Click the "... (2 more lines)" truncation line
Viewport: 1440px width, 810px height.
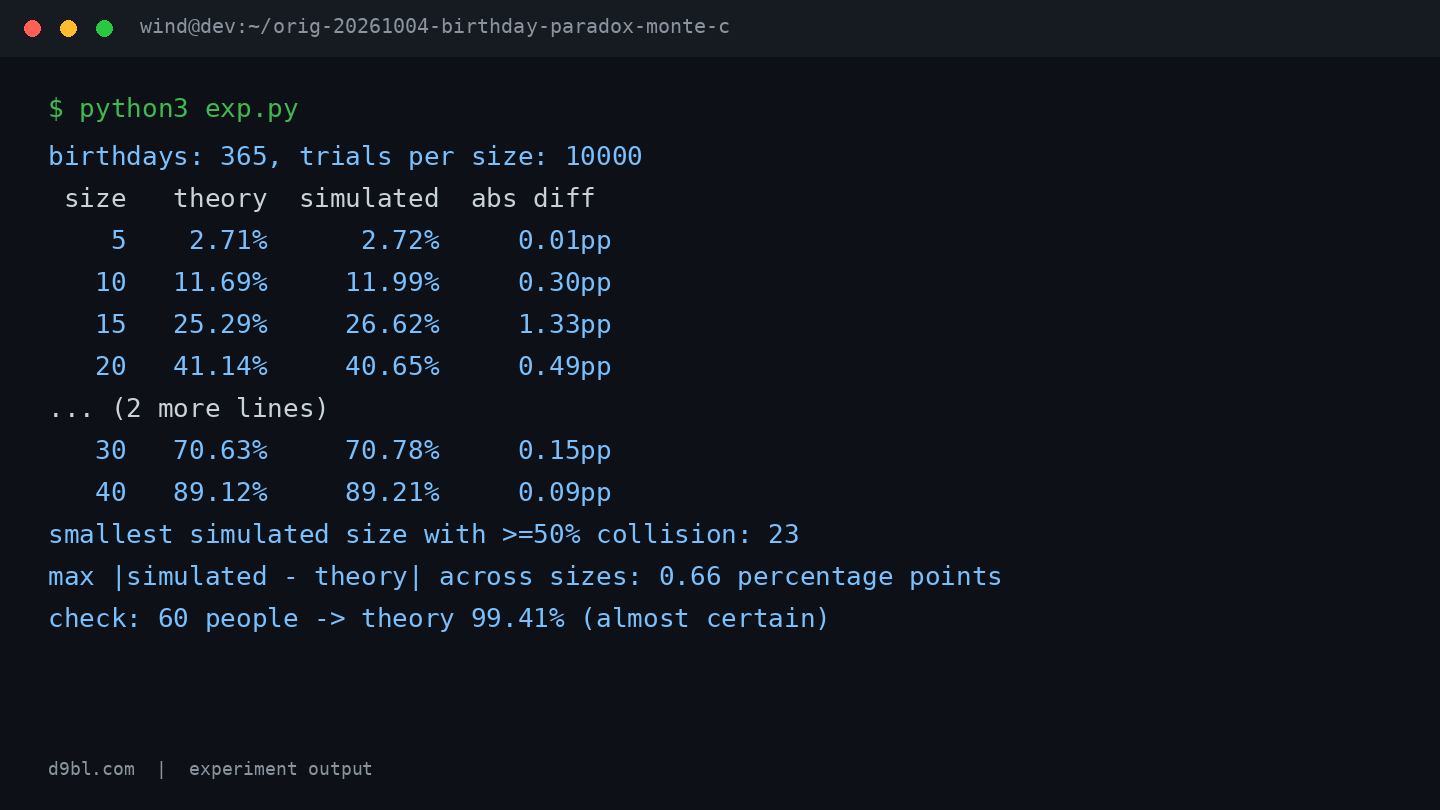click(x=188, y=409)
